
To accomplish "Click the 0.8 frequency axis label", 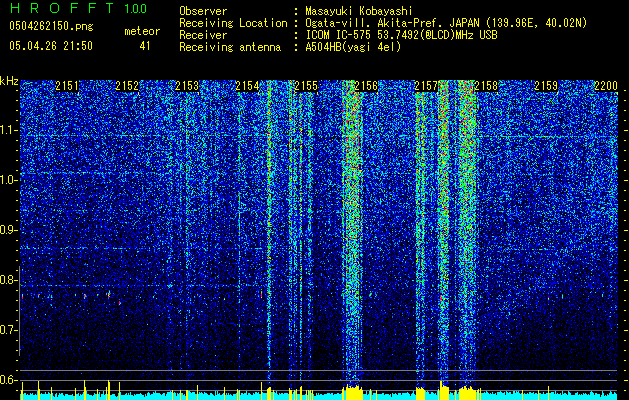I will coord(9,280).
